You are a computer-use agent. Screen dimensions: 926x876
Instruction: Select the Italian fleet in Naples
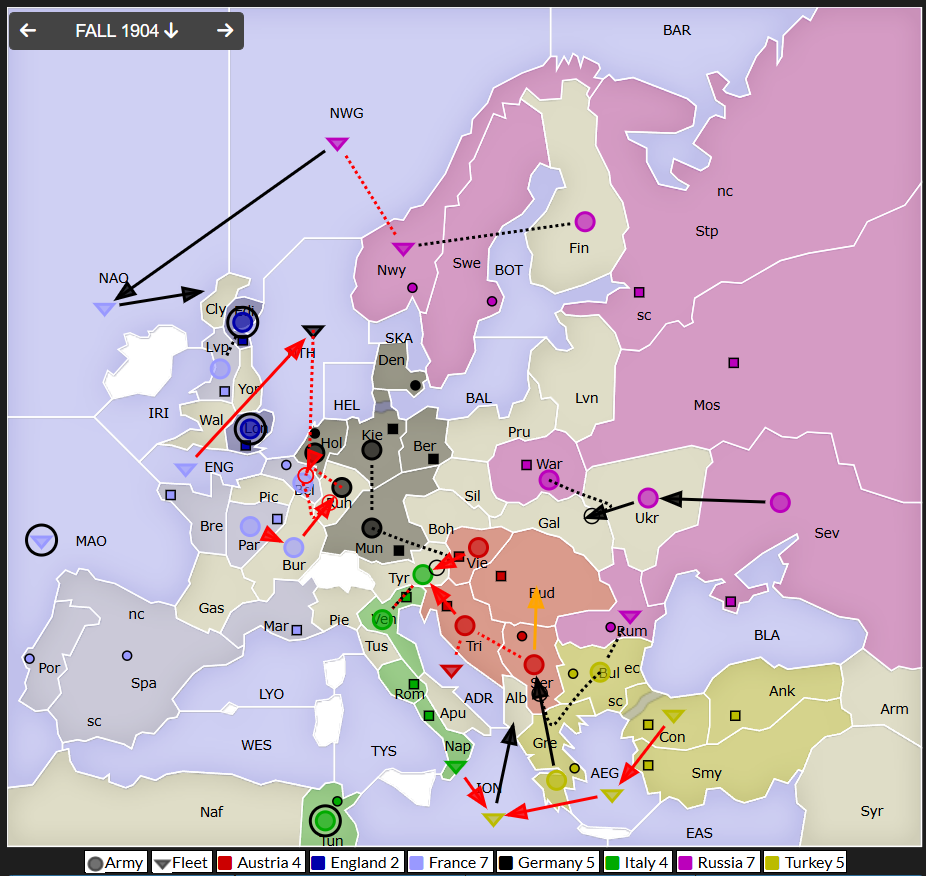456,768
